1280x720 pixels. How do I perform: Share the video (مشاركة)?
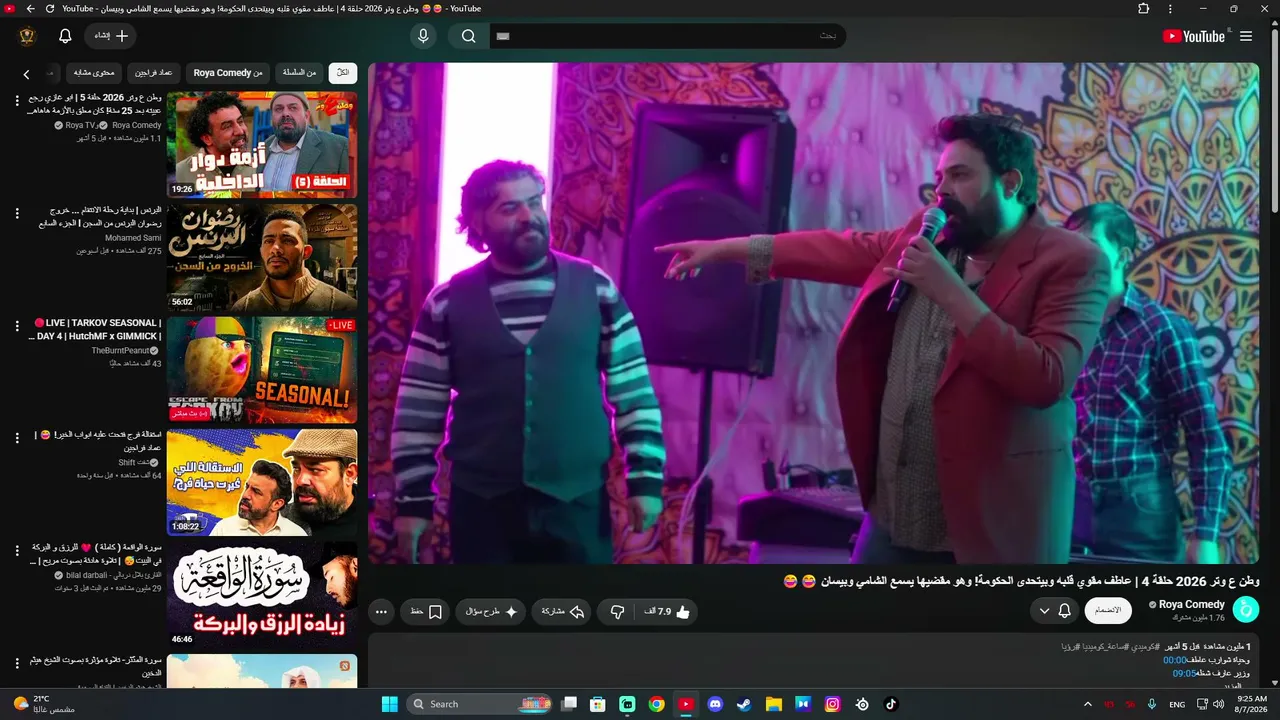click(x=563, y=612)
